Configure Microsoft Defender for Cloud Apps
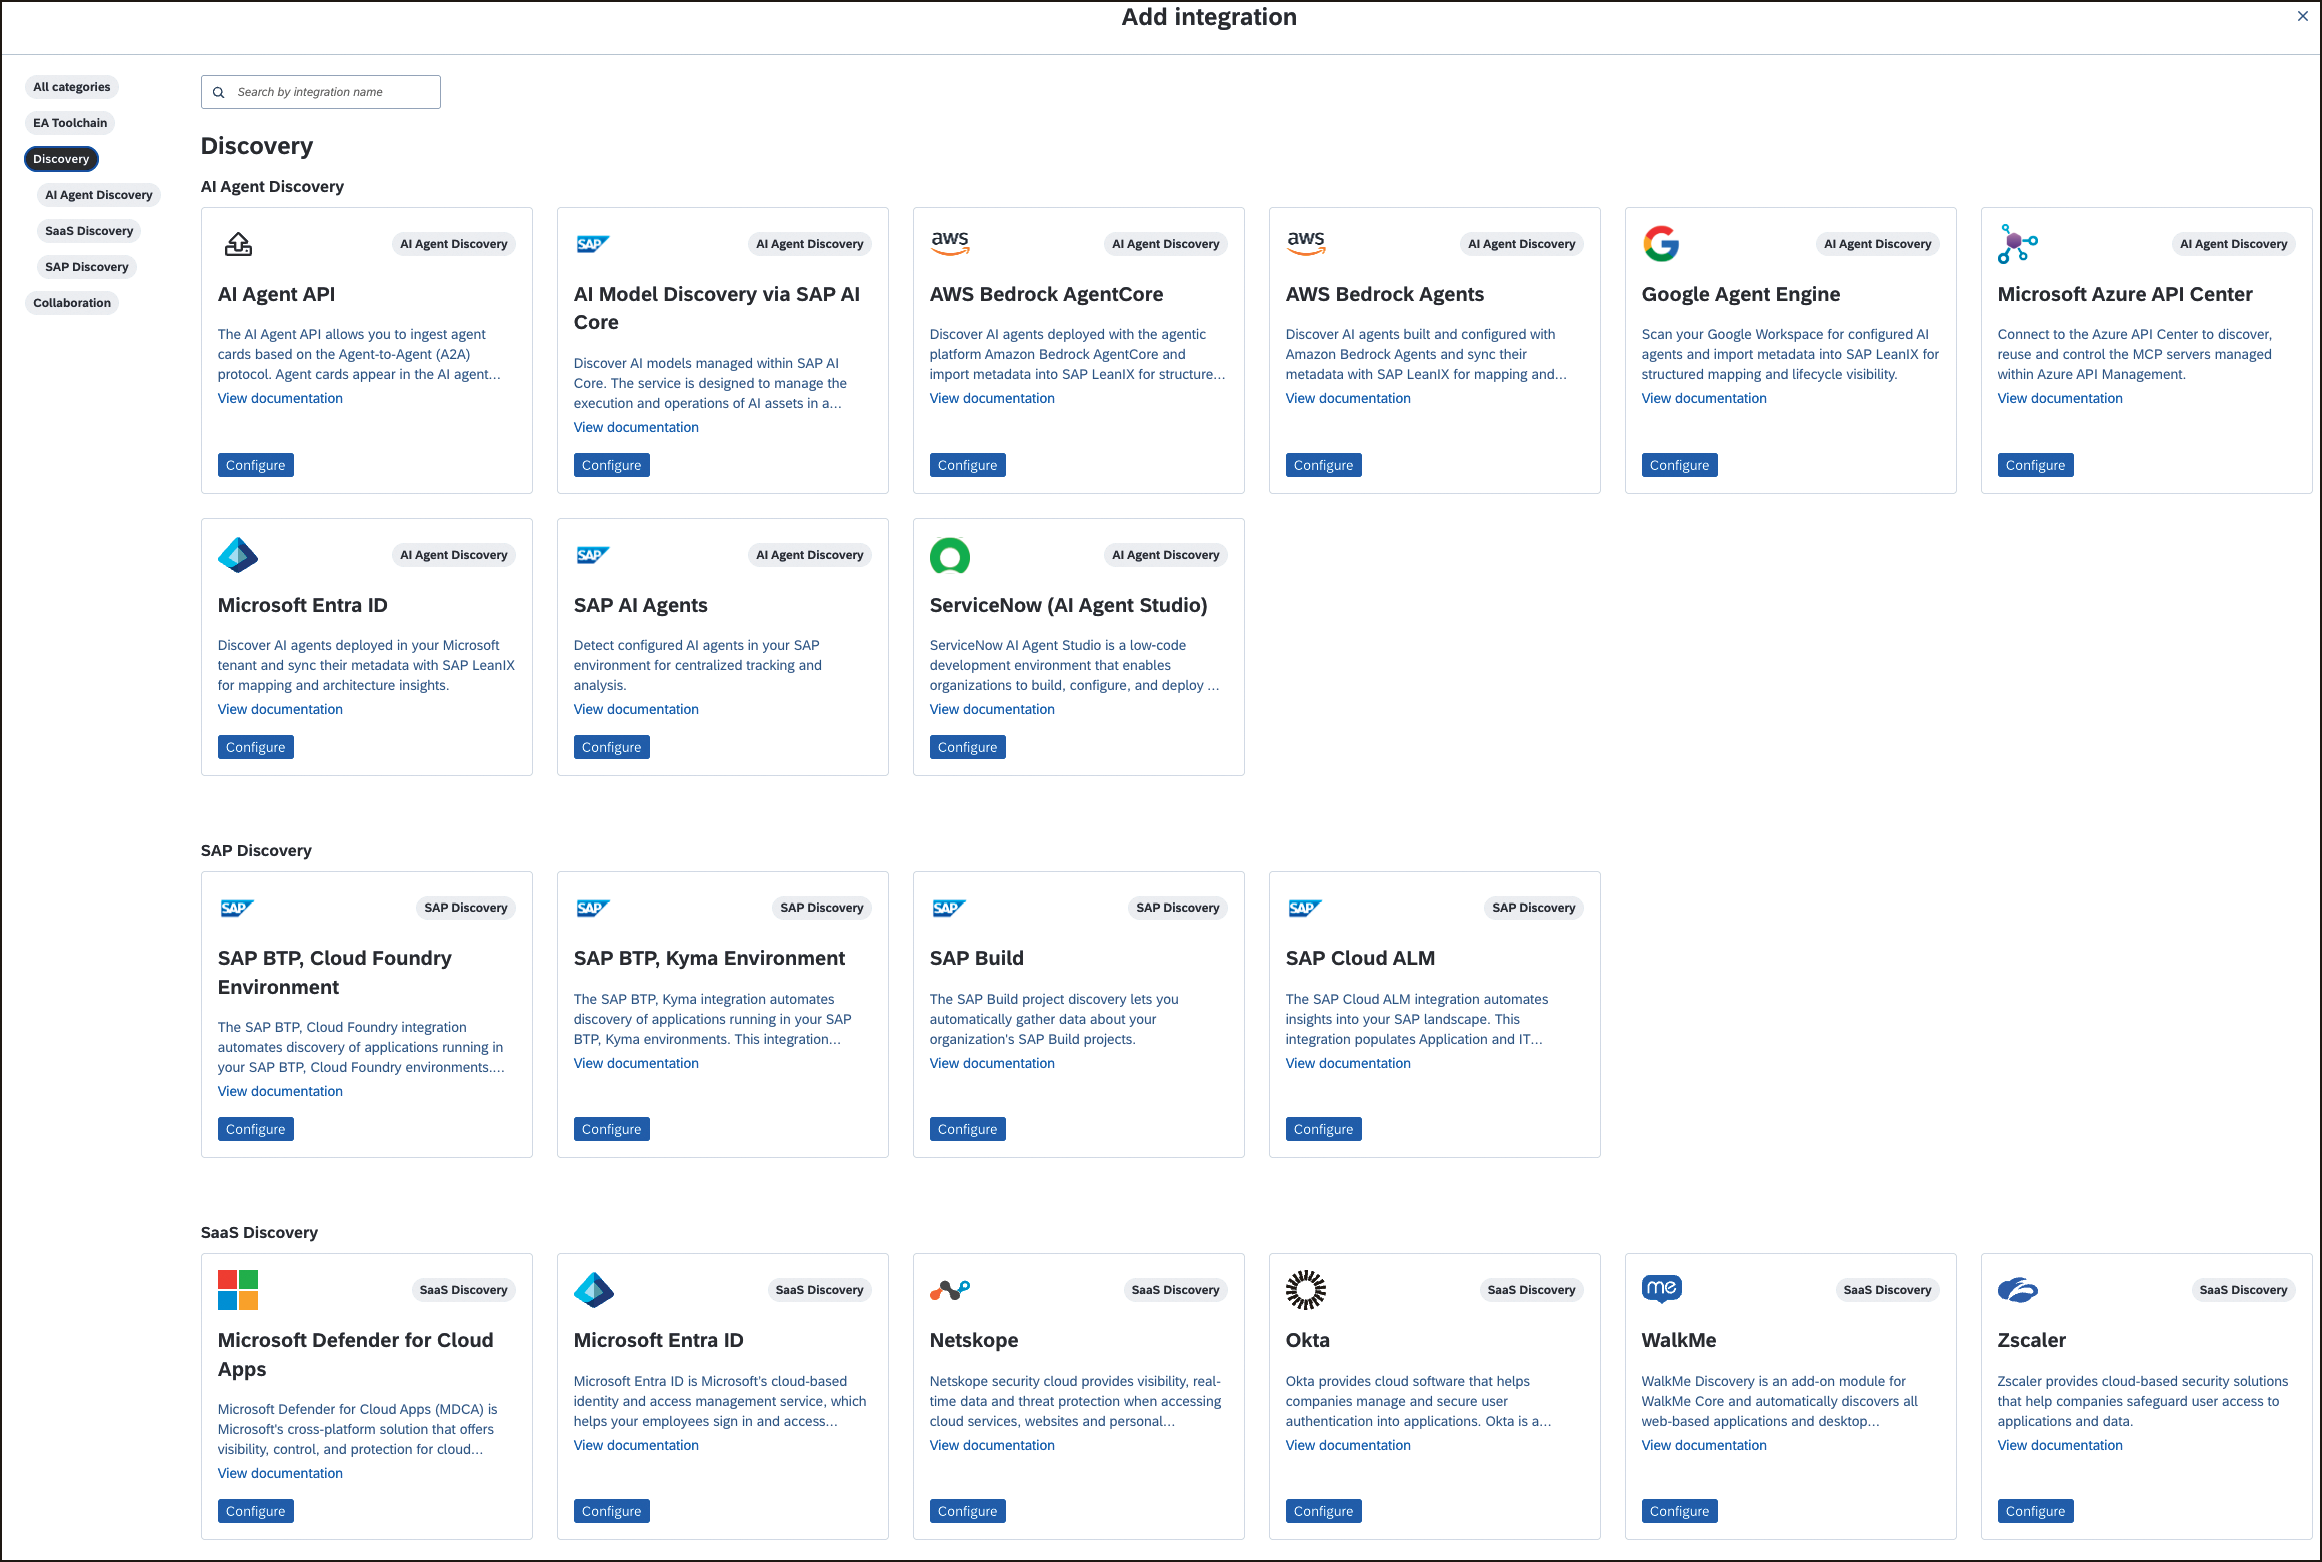 click(x=256, y=1511)
